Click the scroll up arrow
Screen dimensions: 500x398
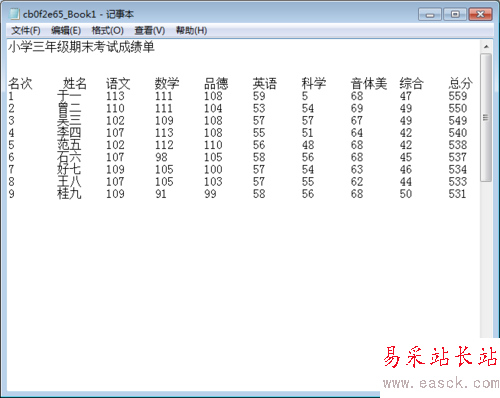[486, 47]
